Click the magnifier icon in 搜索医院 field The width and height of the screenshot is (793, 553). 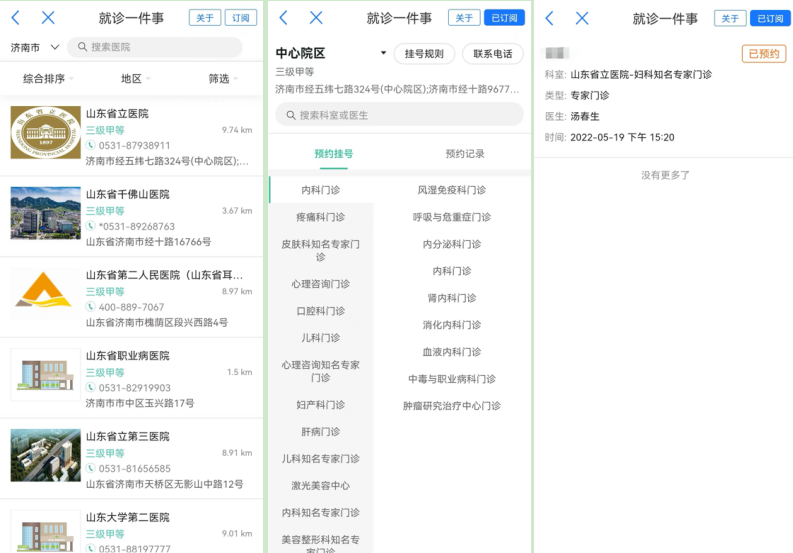(80, 47)
